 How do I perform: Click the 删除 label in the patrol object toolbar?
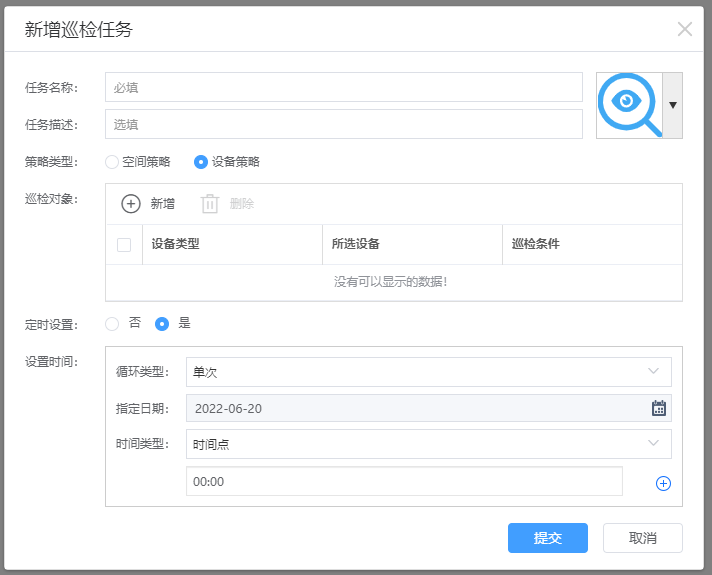pyautogui.click(x=242, y=203)
